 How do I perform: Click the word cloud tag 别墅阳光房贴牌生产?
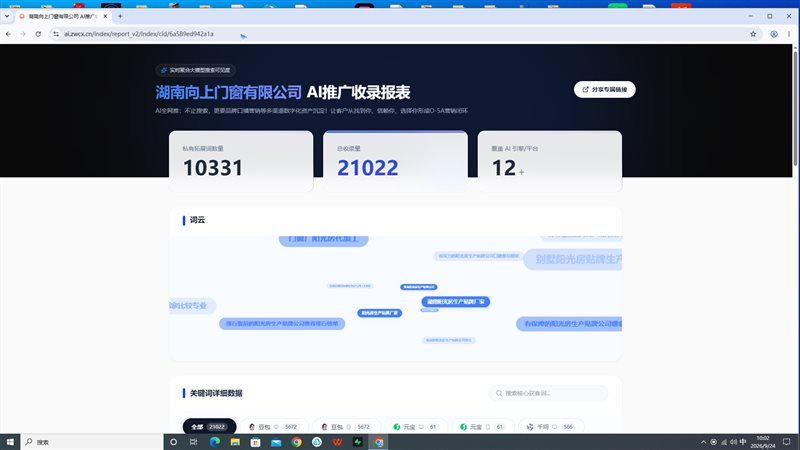[573, 259]
